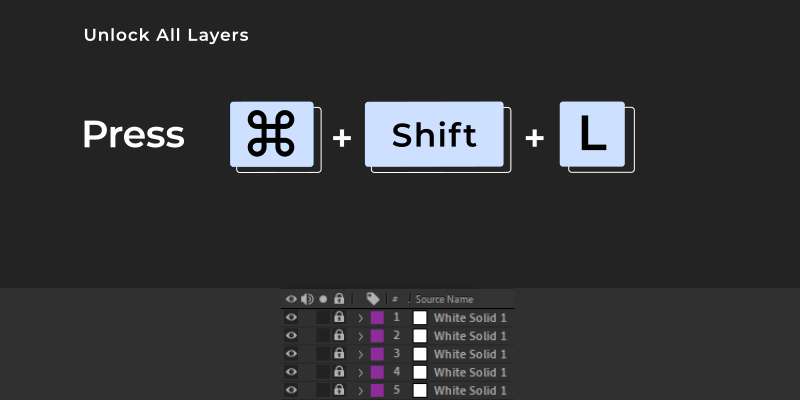
Task: Click the lock column header icon
Action: (339, 299)
